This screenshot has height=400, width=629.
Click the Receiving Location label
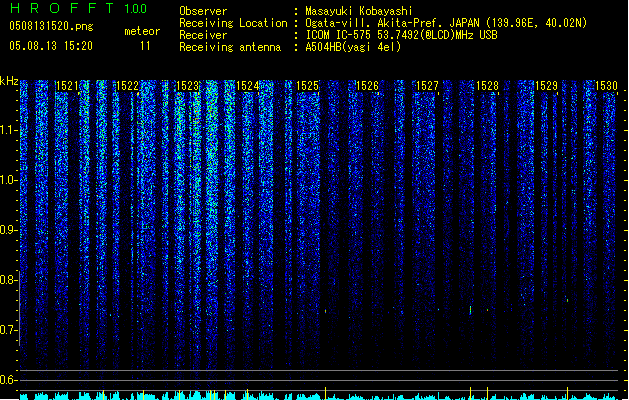[233, 23]
